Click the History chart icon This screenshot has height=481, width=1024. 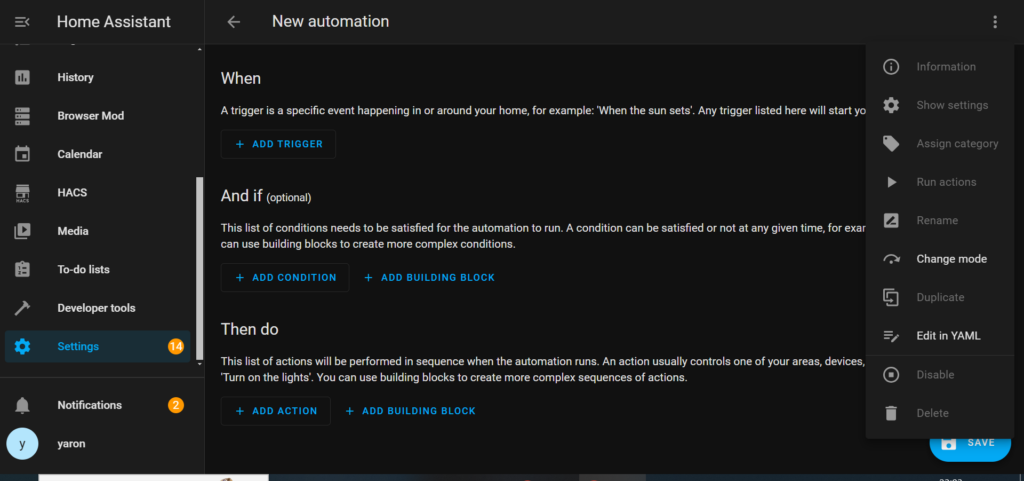click(x=22, y=78)
